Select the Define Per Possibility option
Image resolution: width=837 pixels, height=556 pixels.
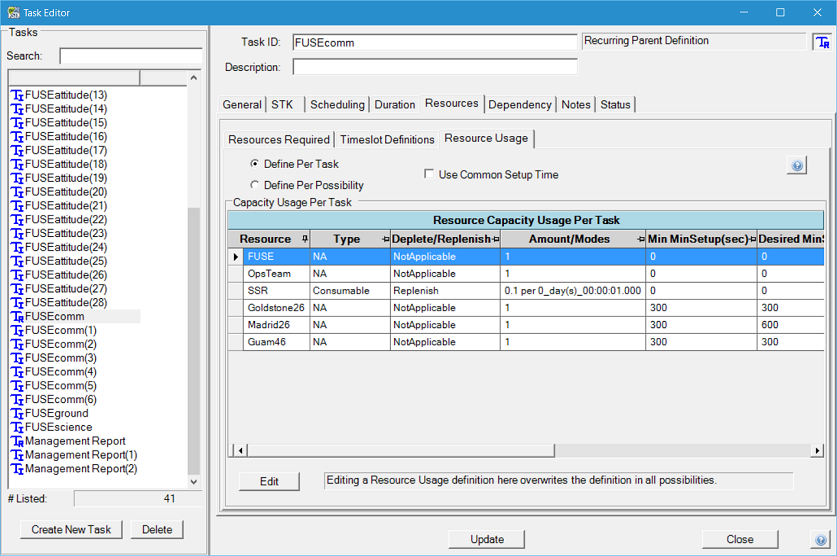(x=255, y=185)
